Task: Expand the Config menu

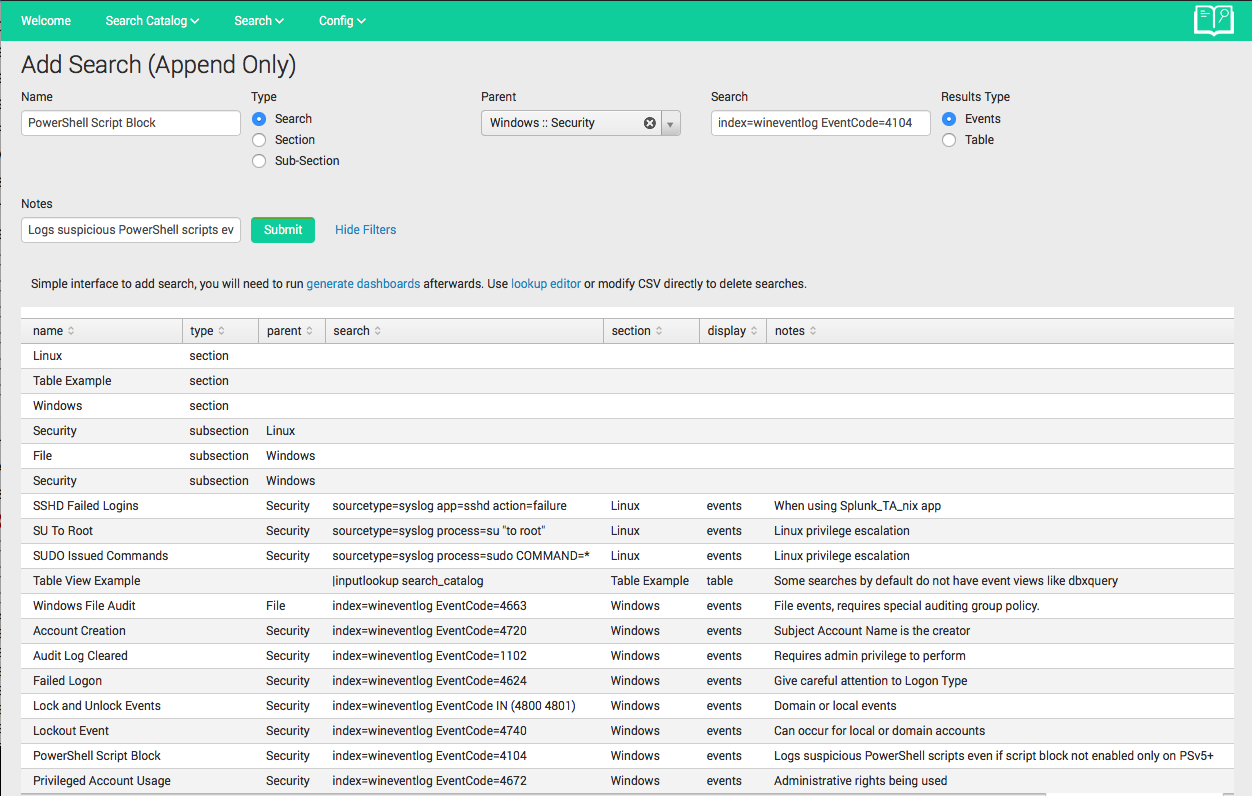Action: coord(342,20)
